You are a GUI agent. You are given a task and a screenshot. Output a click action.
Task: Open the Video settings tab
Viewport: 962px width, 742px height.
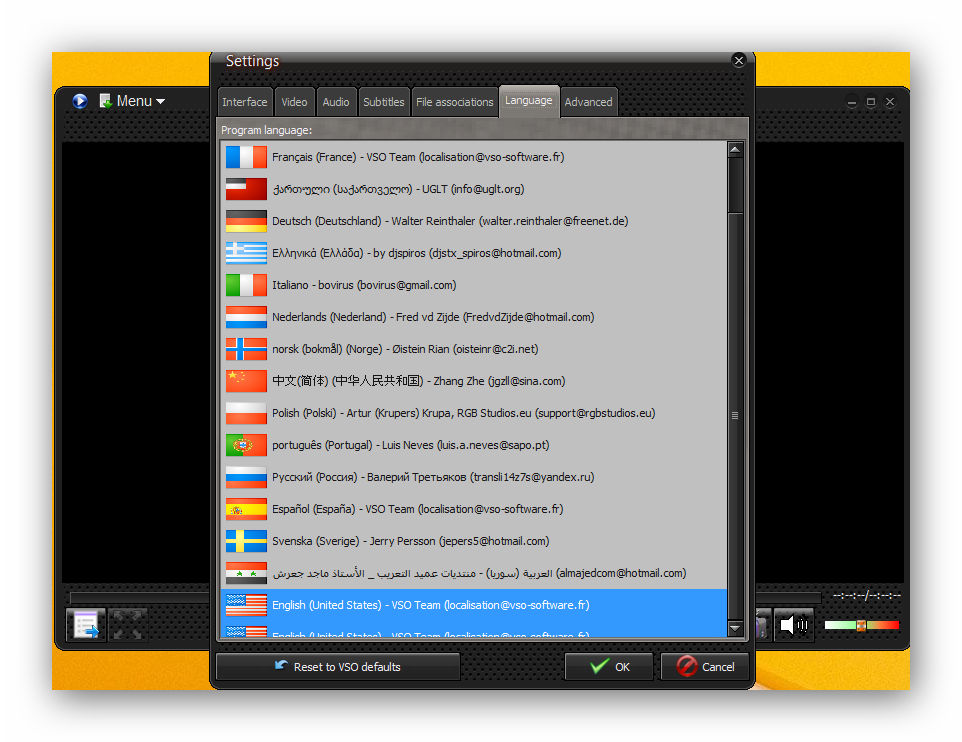tap(294, 102)
